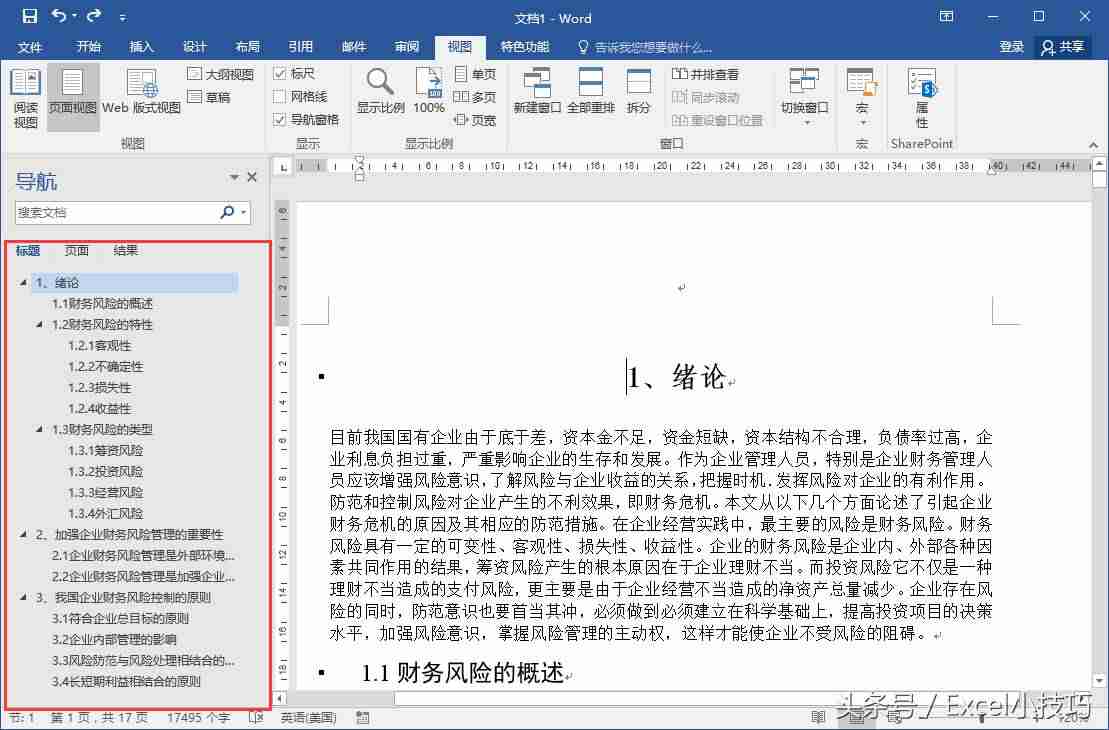Open the quick access toolbar customization arrow
This screenshot has height=730, width=1109.
tap(123, 17)
